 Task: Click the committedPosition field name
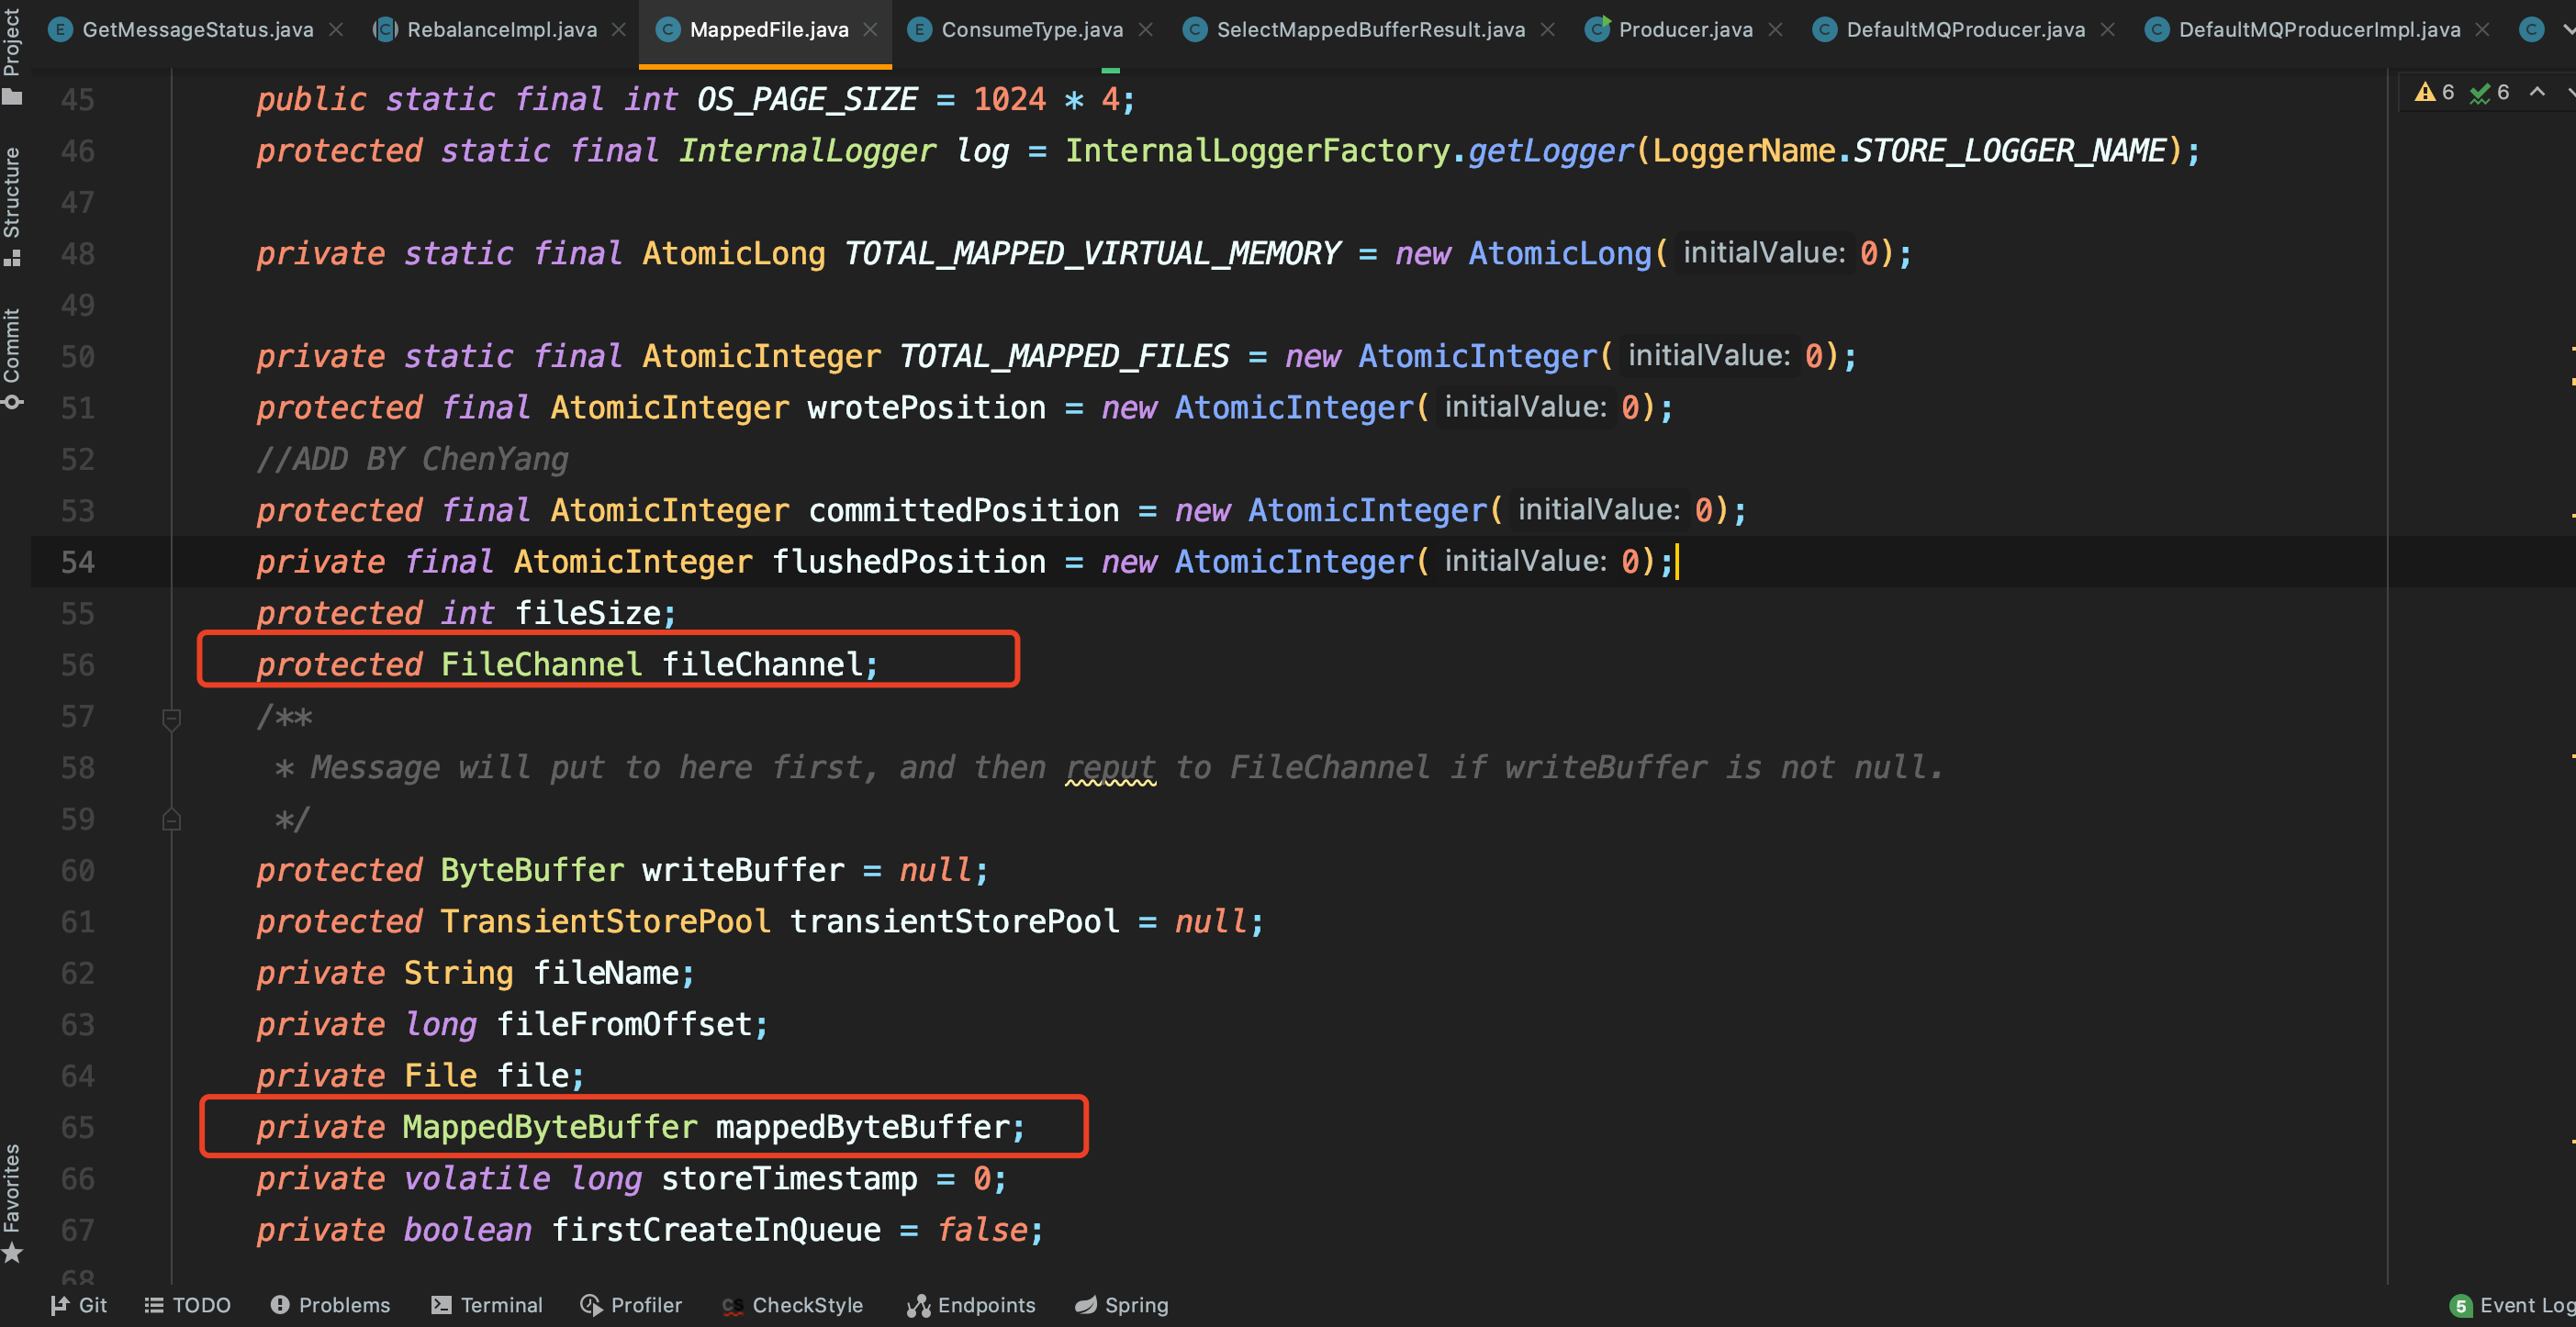963,511
